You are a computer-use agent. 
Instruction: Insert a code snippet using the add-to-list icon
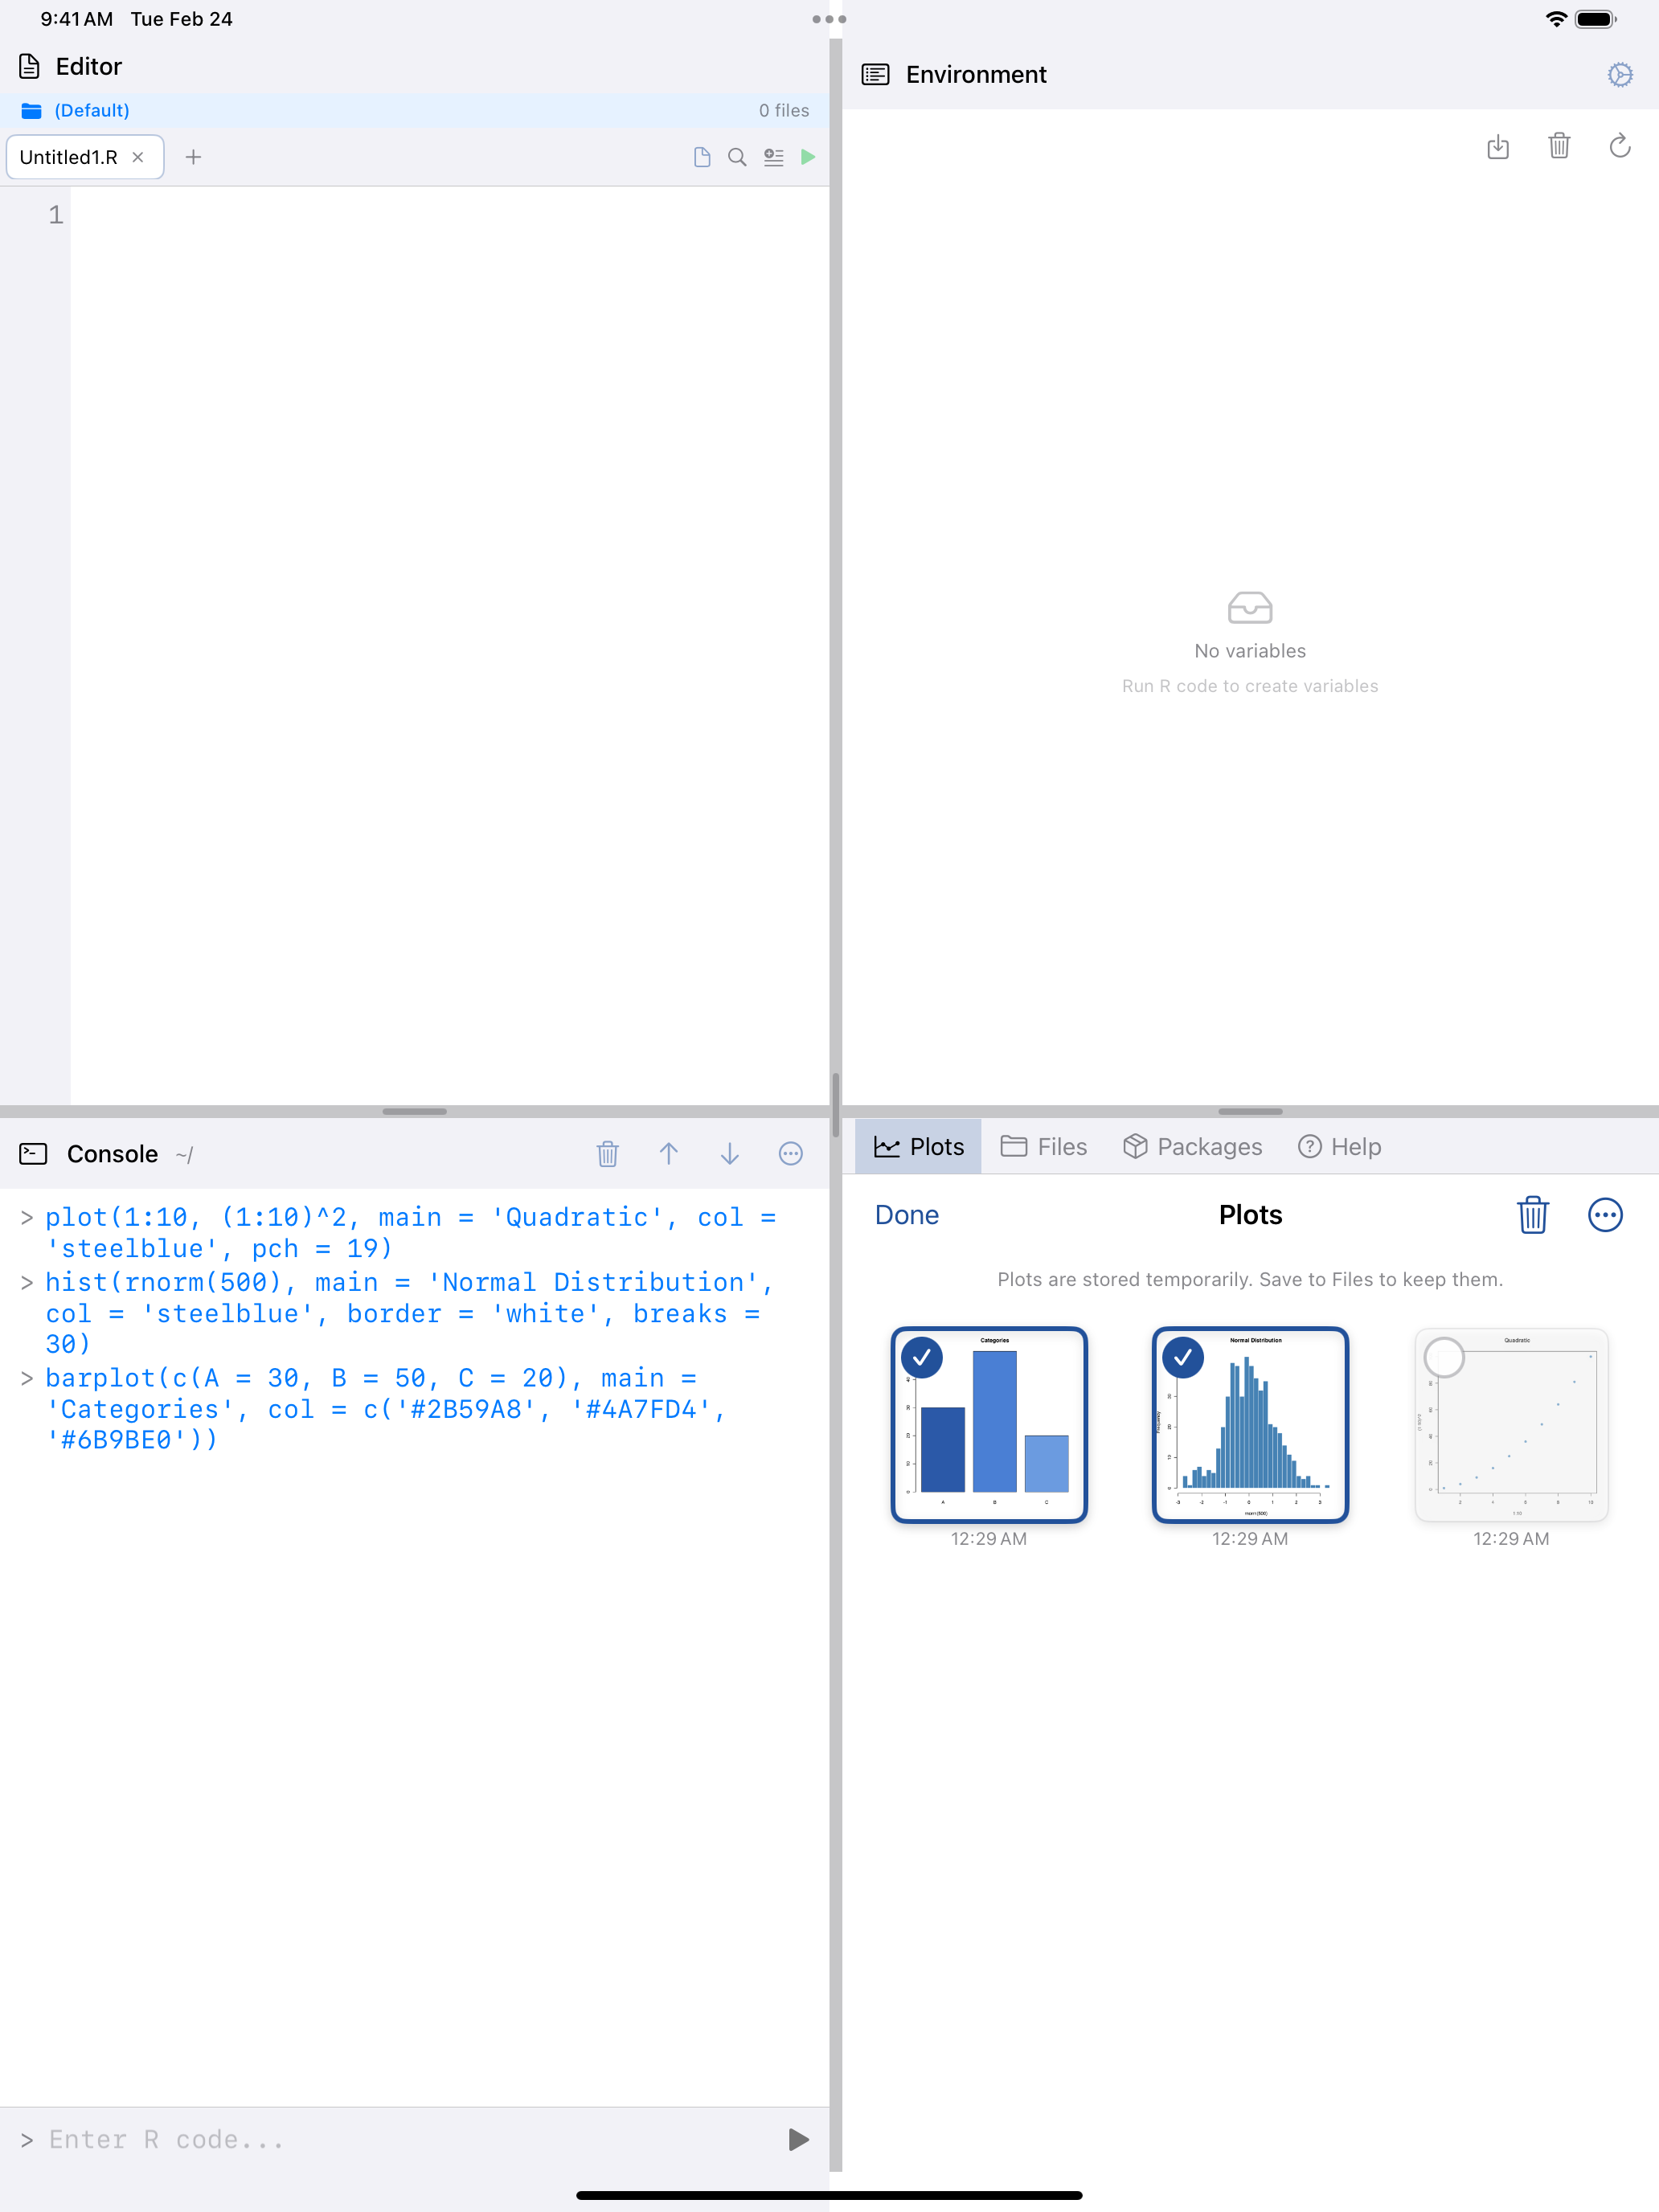click(773, 157)
